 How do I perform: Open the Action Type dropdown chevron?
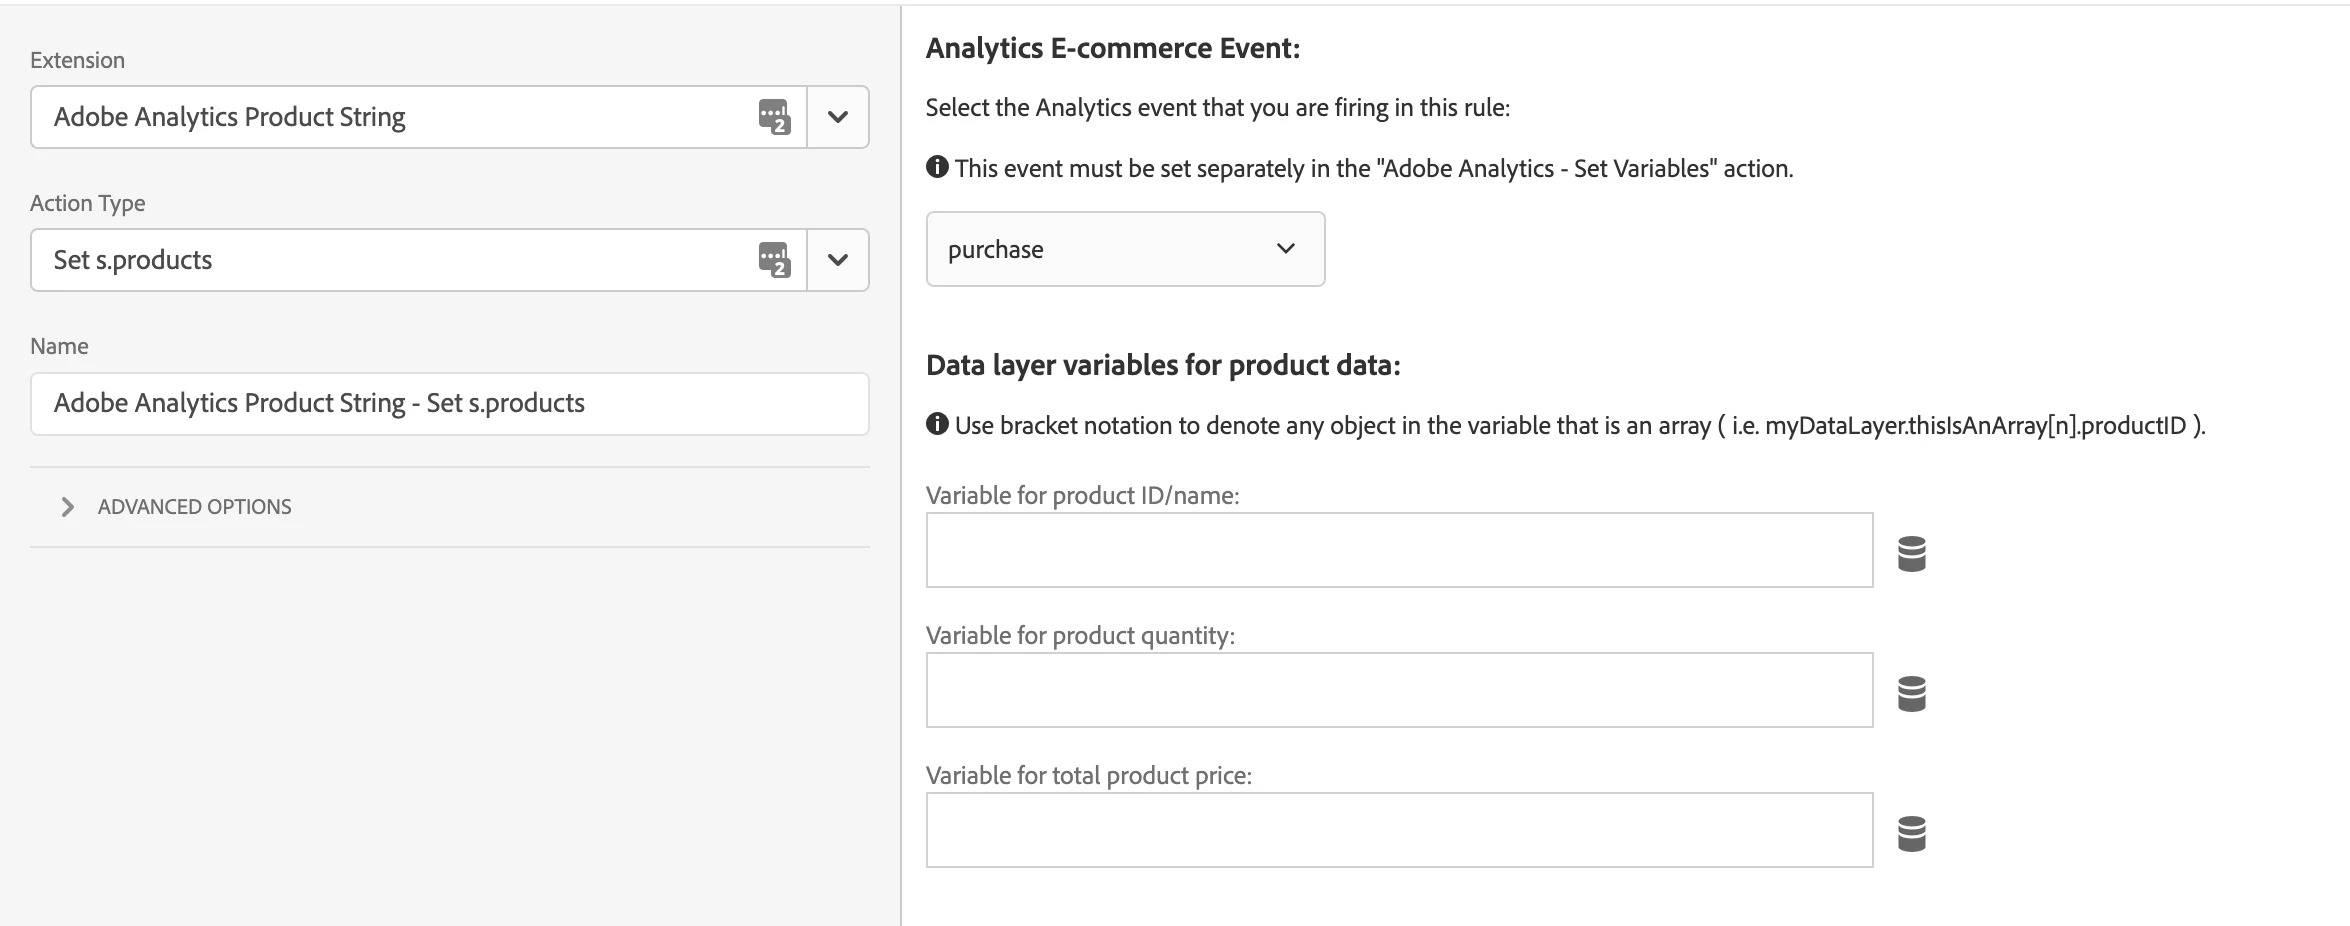pyautogui.click(x=838, y=260)
